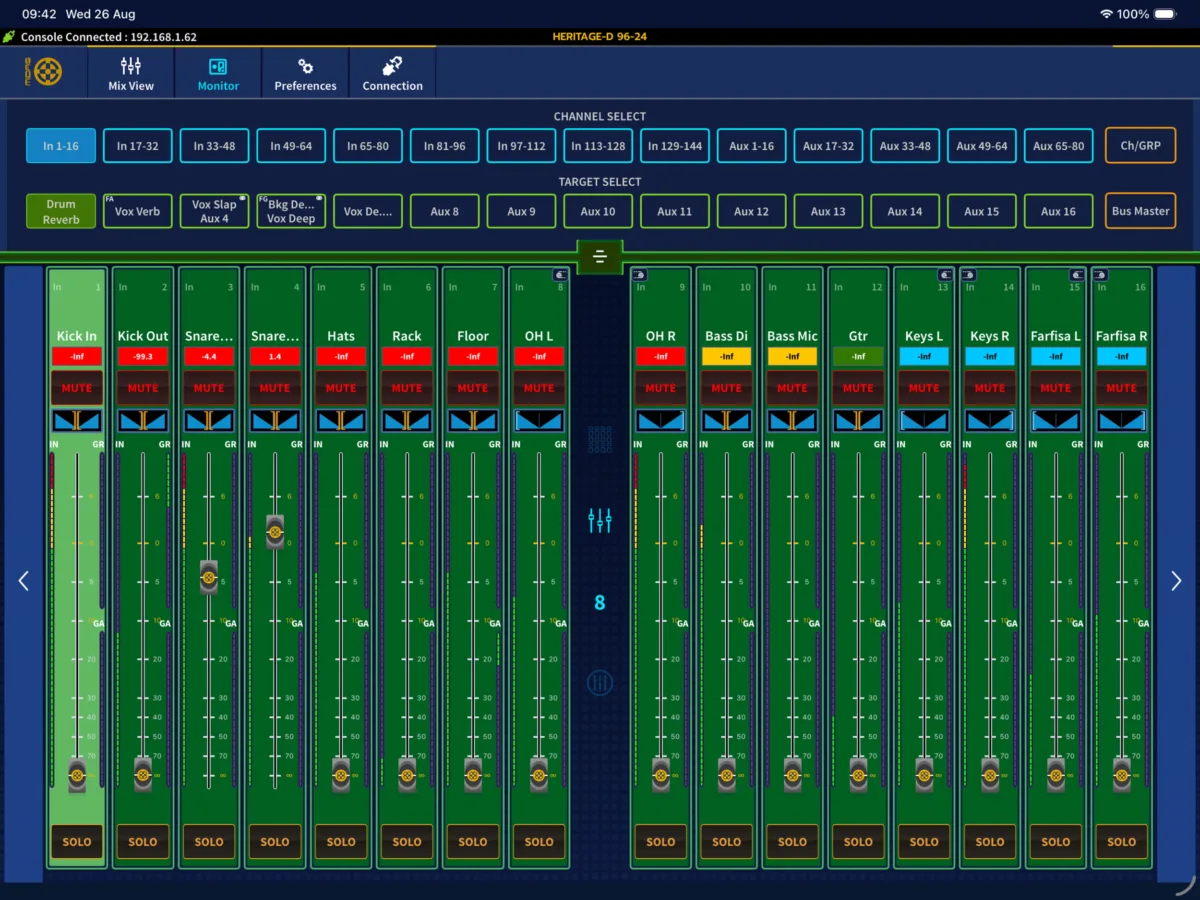1200x900 pixels.
Task: Select Drum Reverb as target
Action: pos(61,211)
